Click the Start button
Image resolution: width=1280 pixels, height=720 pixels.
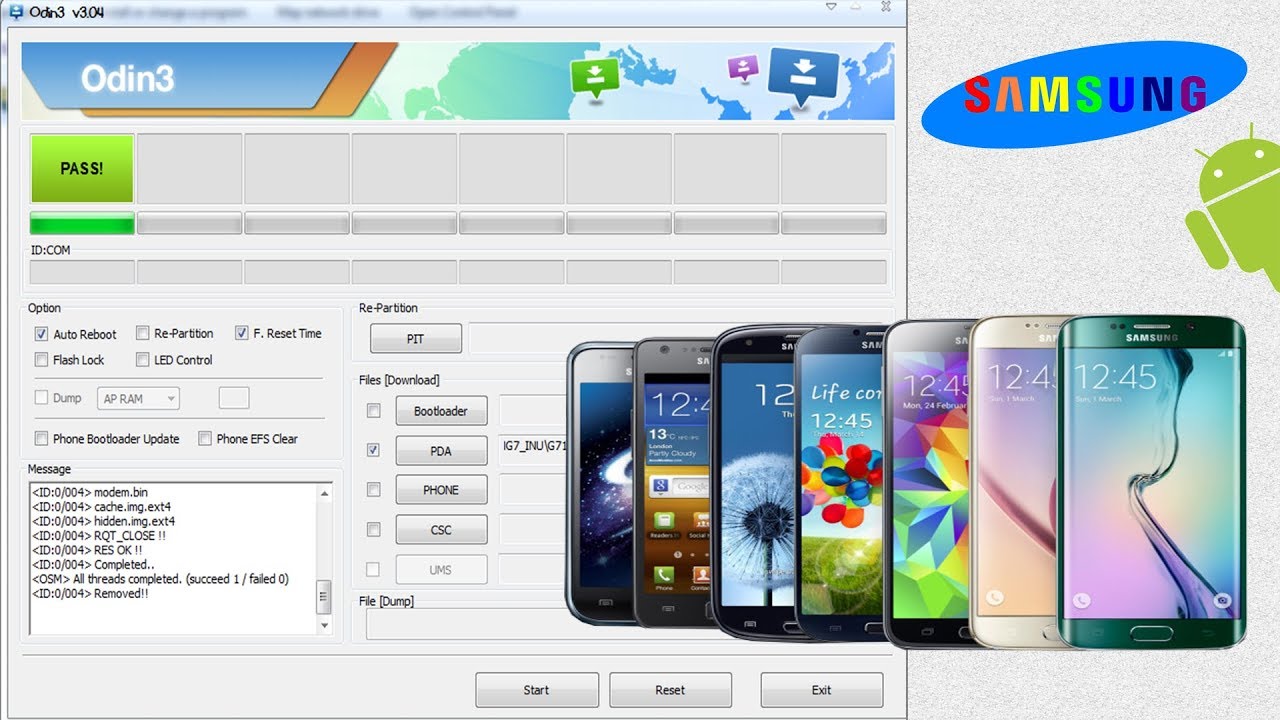537,690
